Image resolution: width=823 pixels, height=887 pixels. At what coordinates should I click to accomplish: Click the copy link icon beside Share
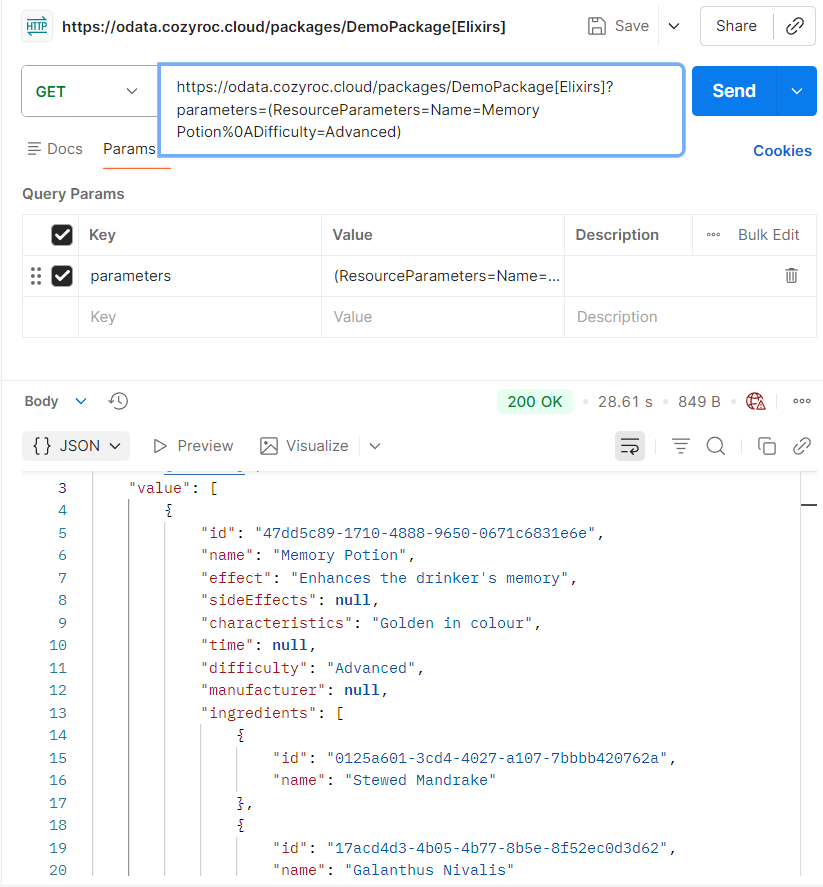pos(795,26)
